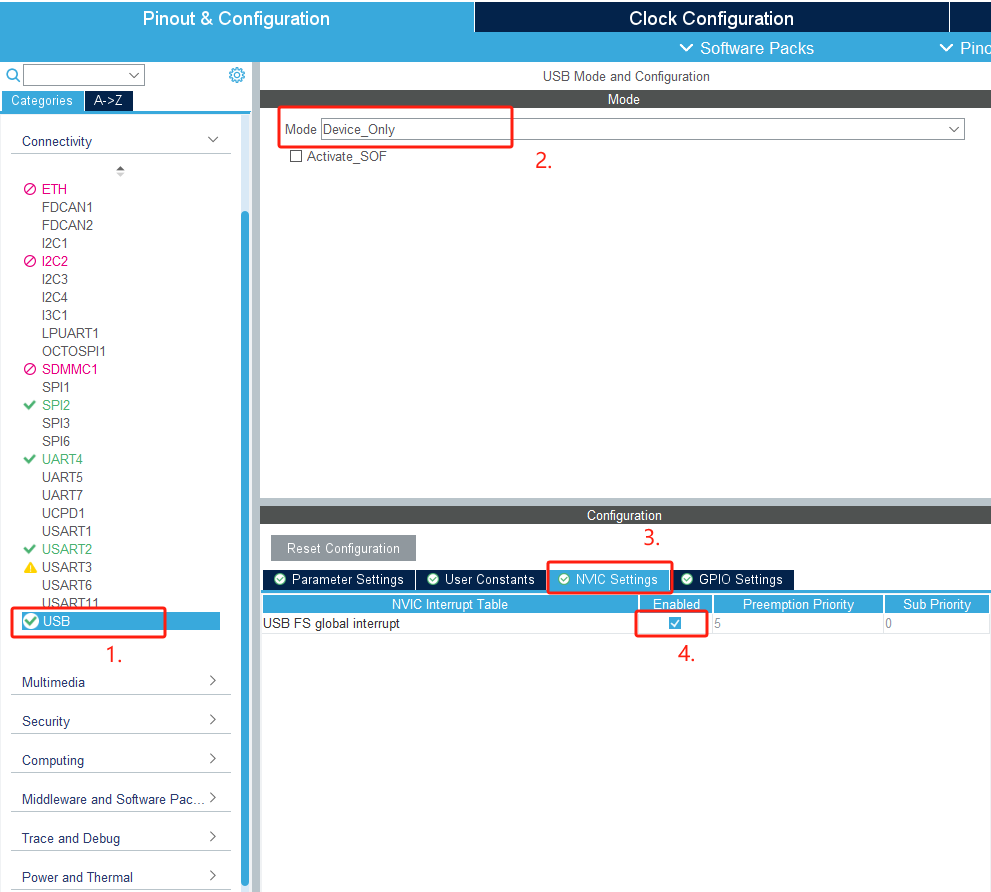Image resolution: width=991 pixels, height=892 pixels.
Task: Click the Preemption Priority column header
Action: click(x=798, y=604)
